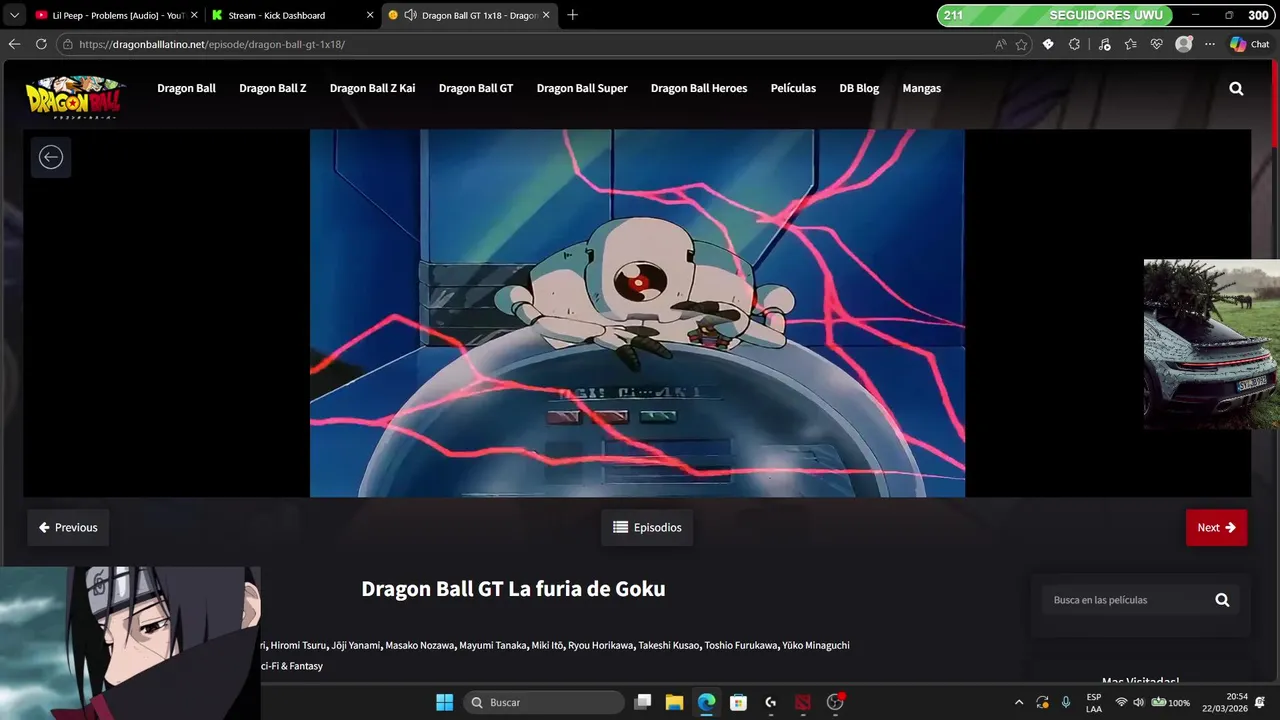Close the Dragon Ball GT 1x18 tab
Image resolution: width=1280 pixels, height=720 pixels.
[546, 15]
